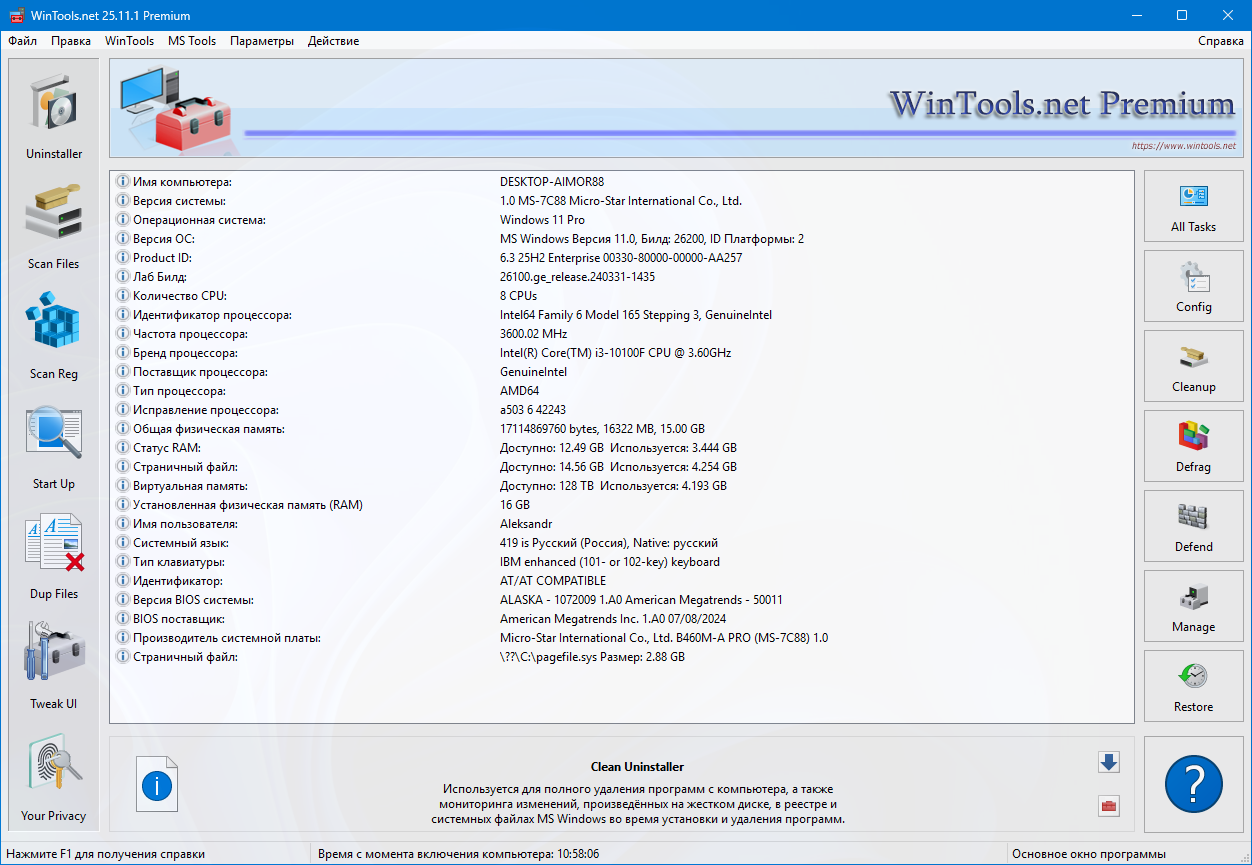Image resolution: width=1252 pixels, height=865 pixels.
Task: Click the info icon beside Бренд процессора
Action: tap(123, 353)
